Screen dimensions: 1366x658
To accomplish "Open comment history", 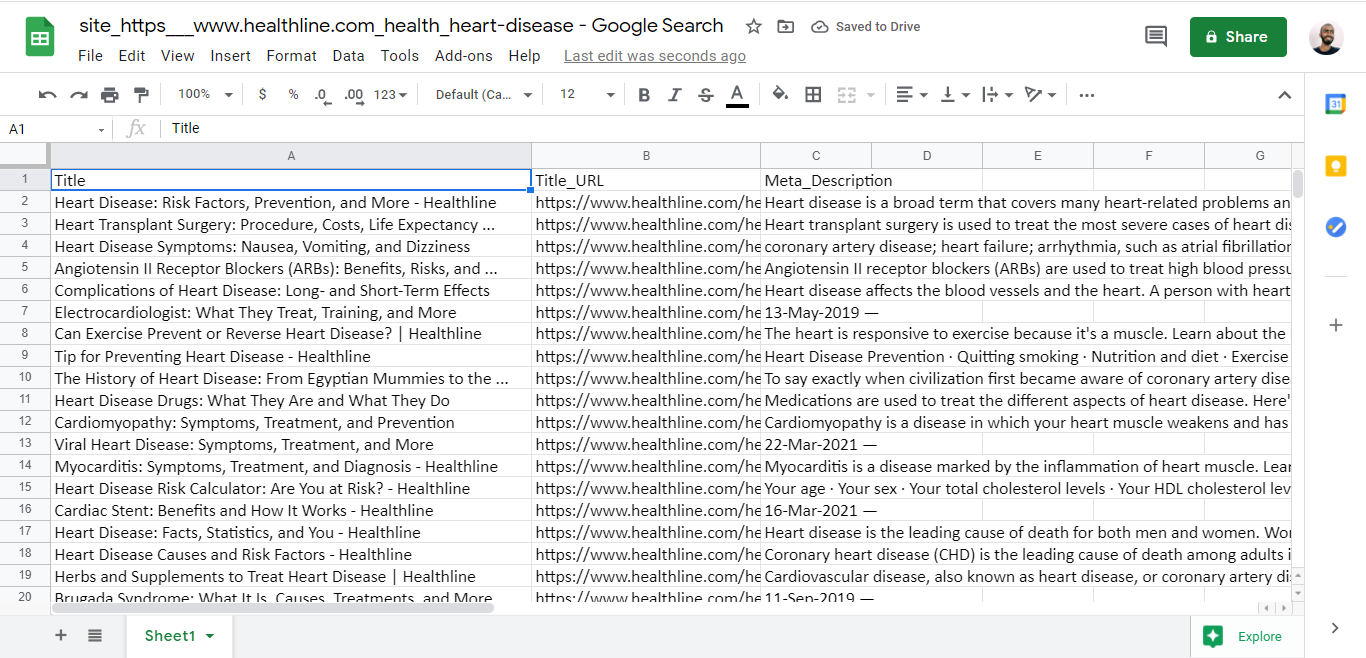I will (1155, 37).
